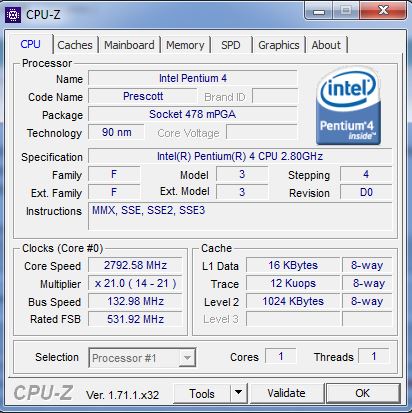
Task: Click the Core Speed value field
Action: tap(135, 265)
